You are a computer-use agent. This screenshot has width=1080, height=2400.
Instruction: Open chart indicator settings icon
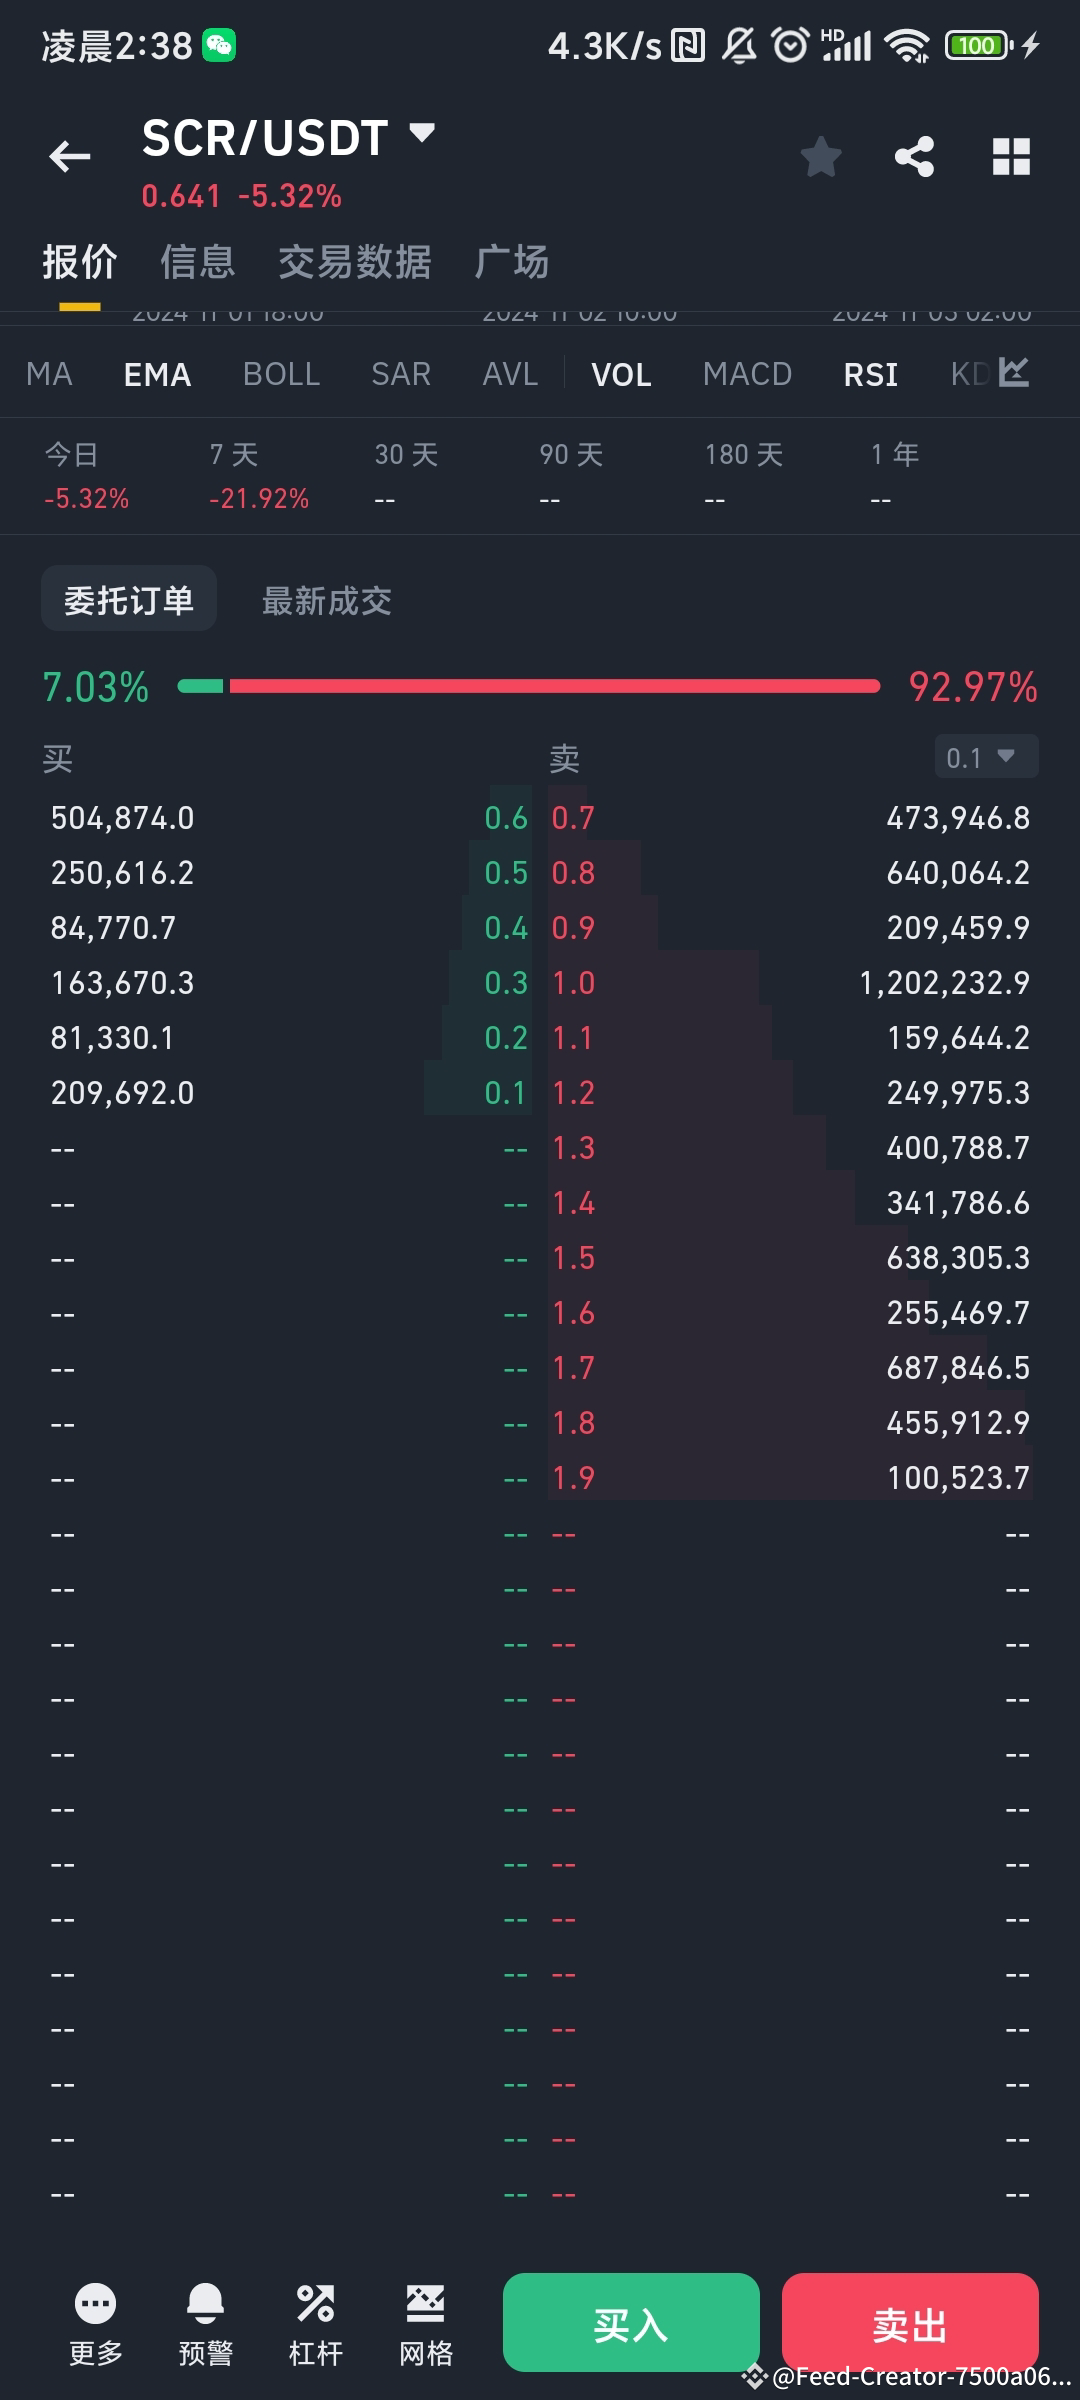[x=1014, y=373]
